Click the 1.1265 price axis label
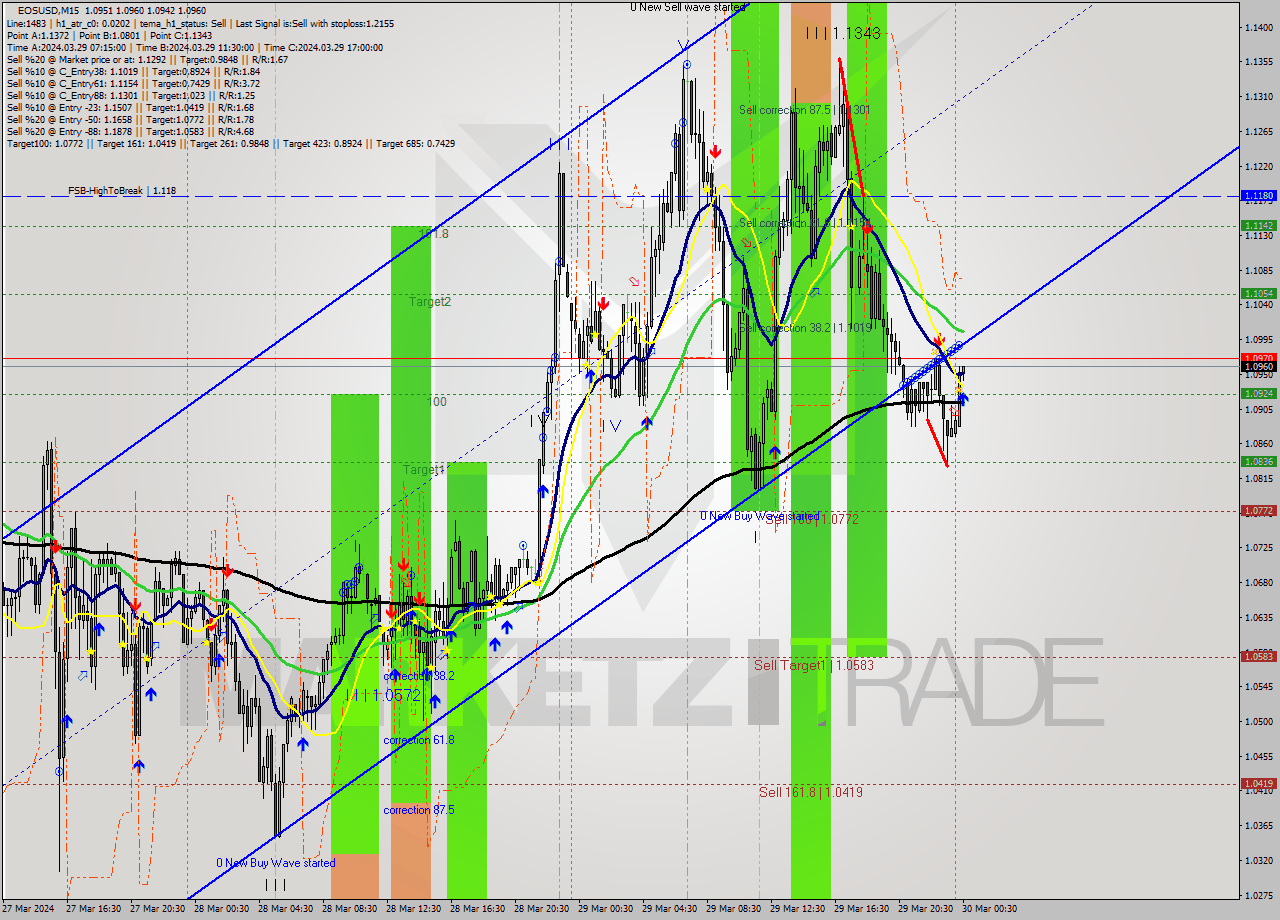The width and height of the screenshot is (1280, 920). click(x=1258, y=132)
